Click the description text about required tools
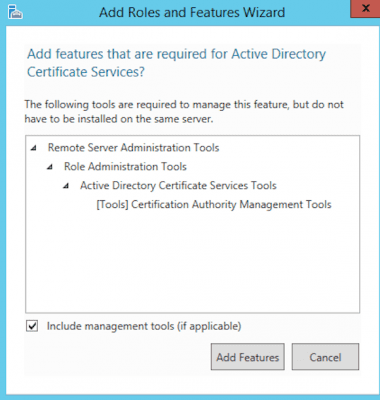 click(x=184, y=111)
